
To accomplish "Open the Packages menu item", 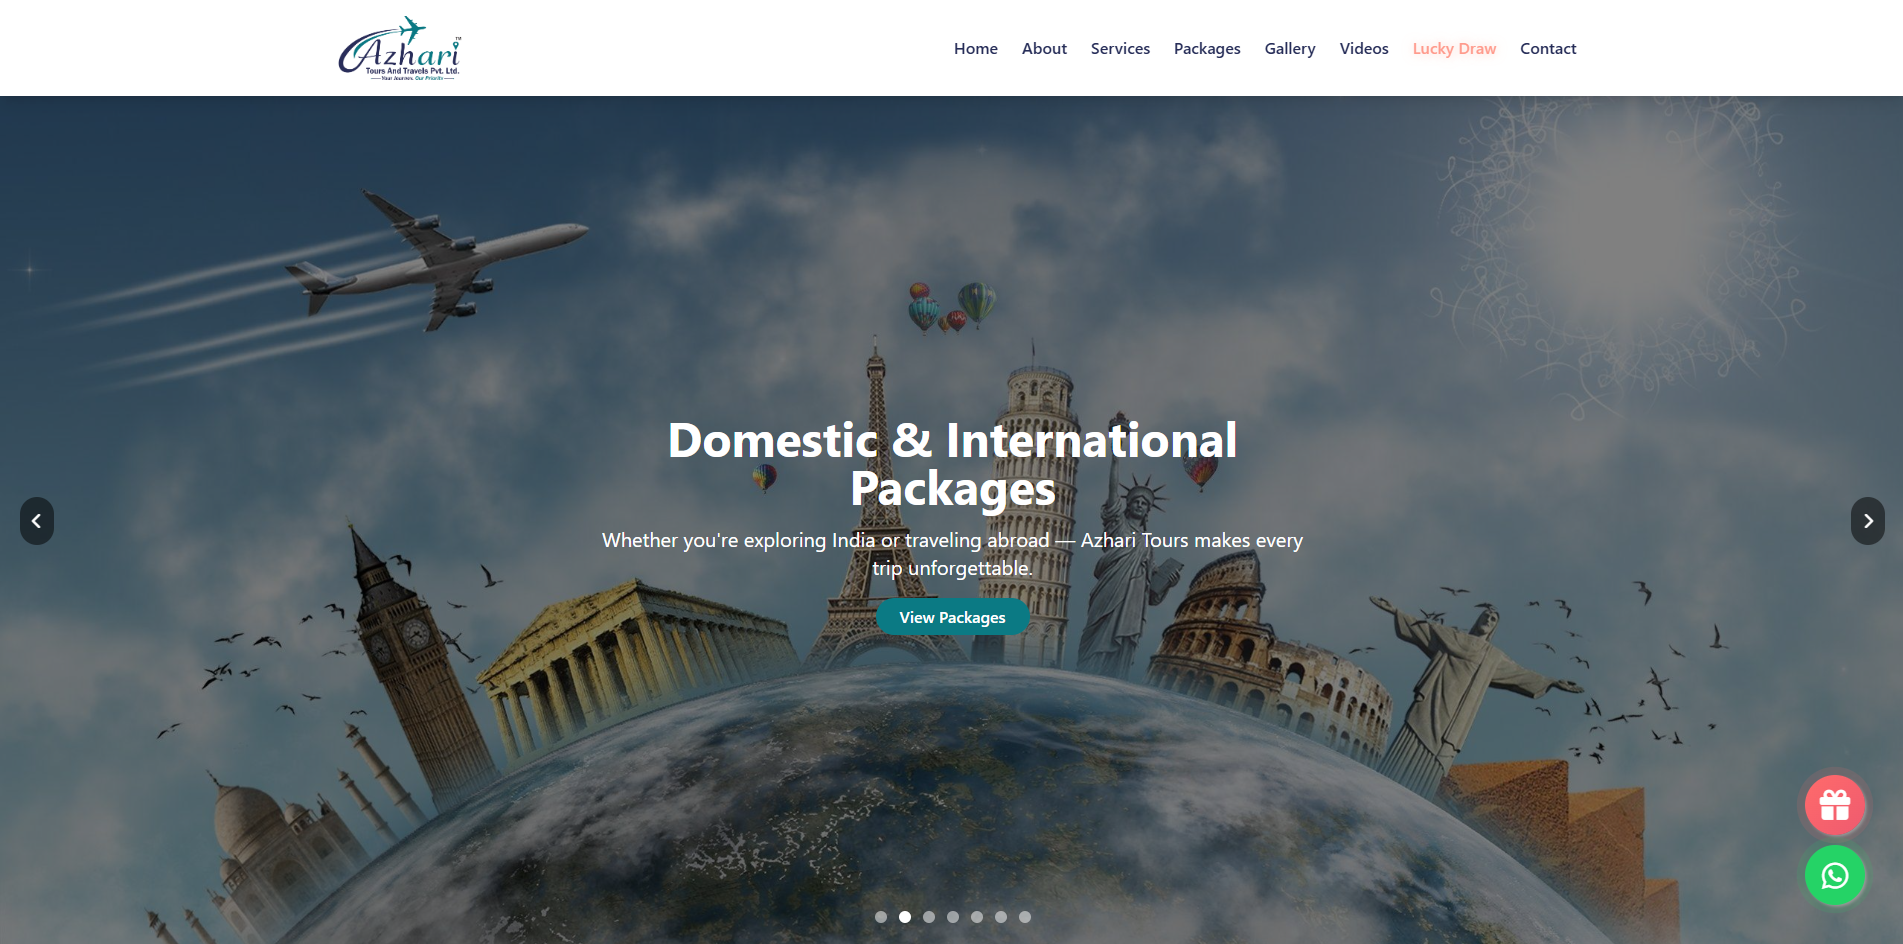I will point(1206,48).
